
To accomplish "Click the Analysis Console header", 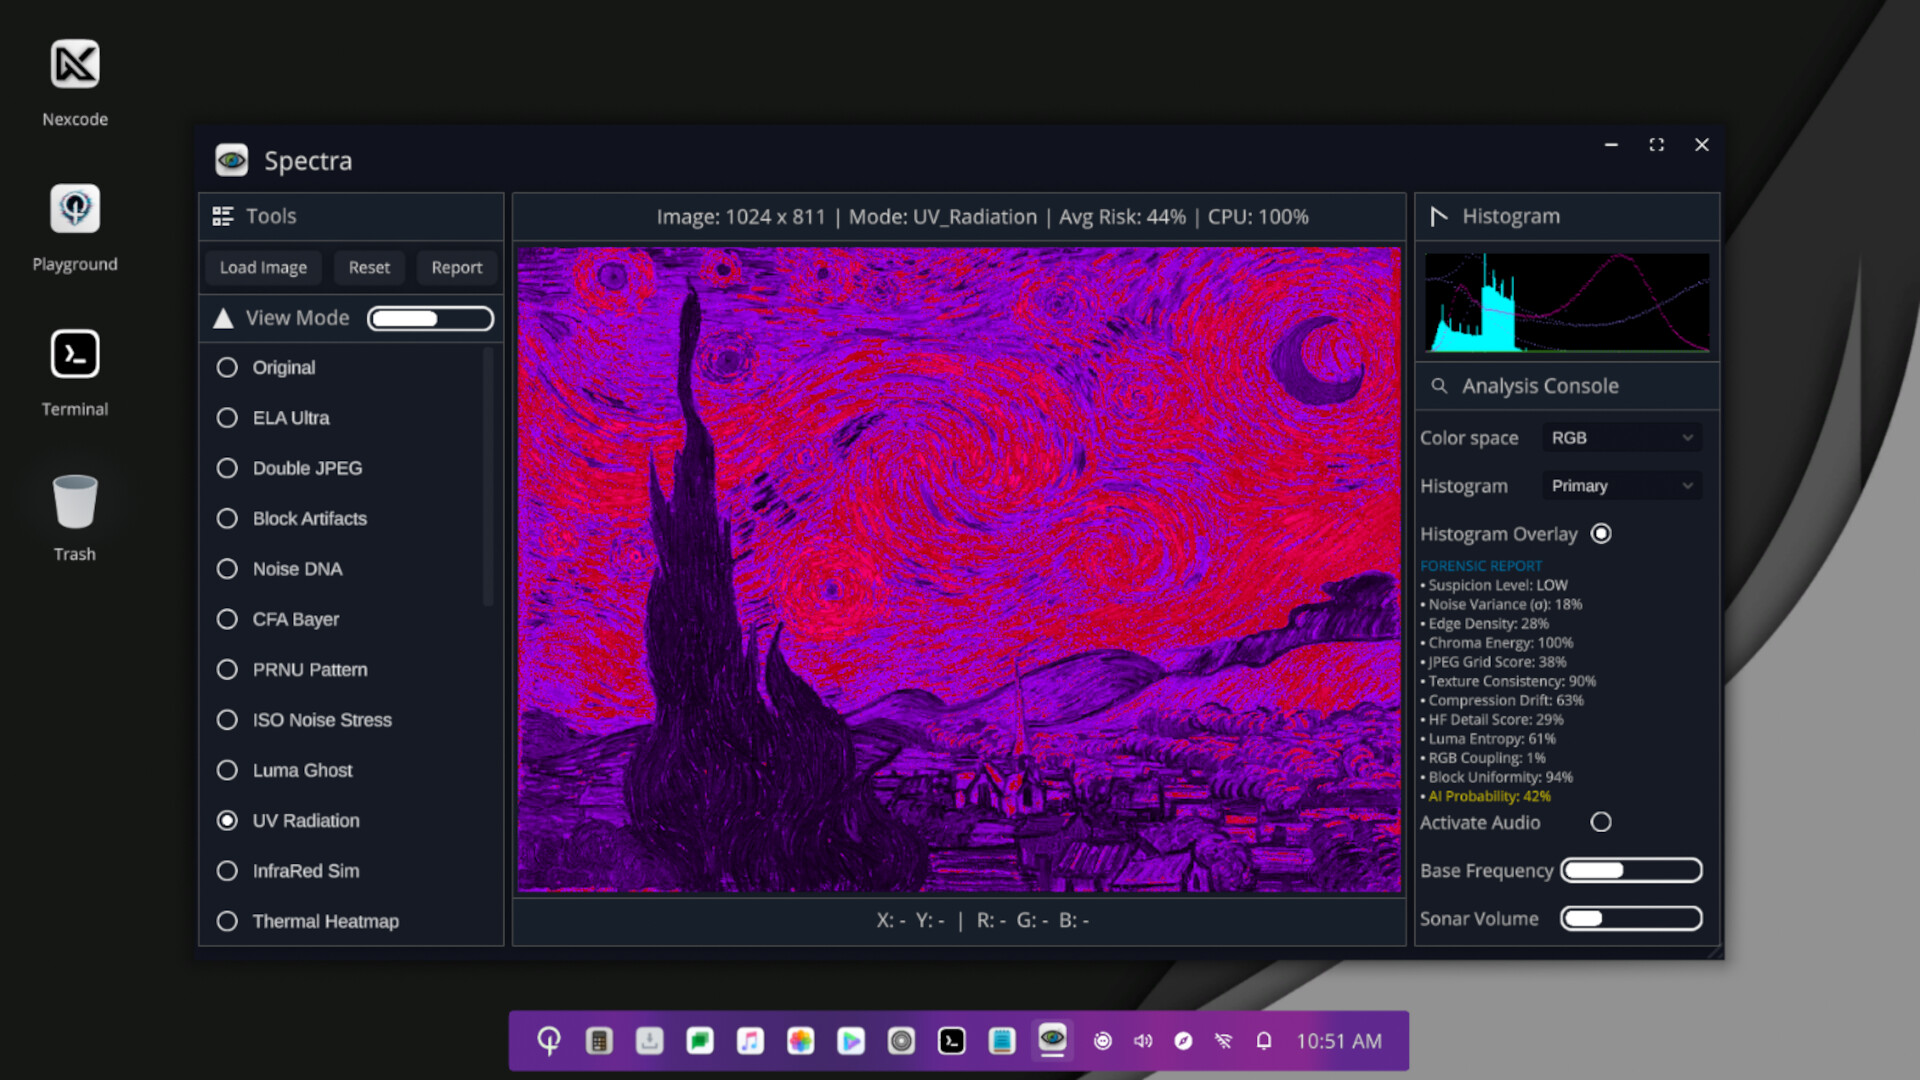I will [1540, 385].
